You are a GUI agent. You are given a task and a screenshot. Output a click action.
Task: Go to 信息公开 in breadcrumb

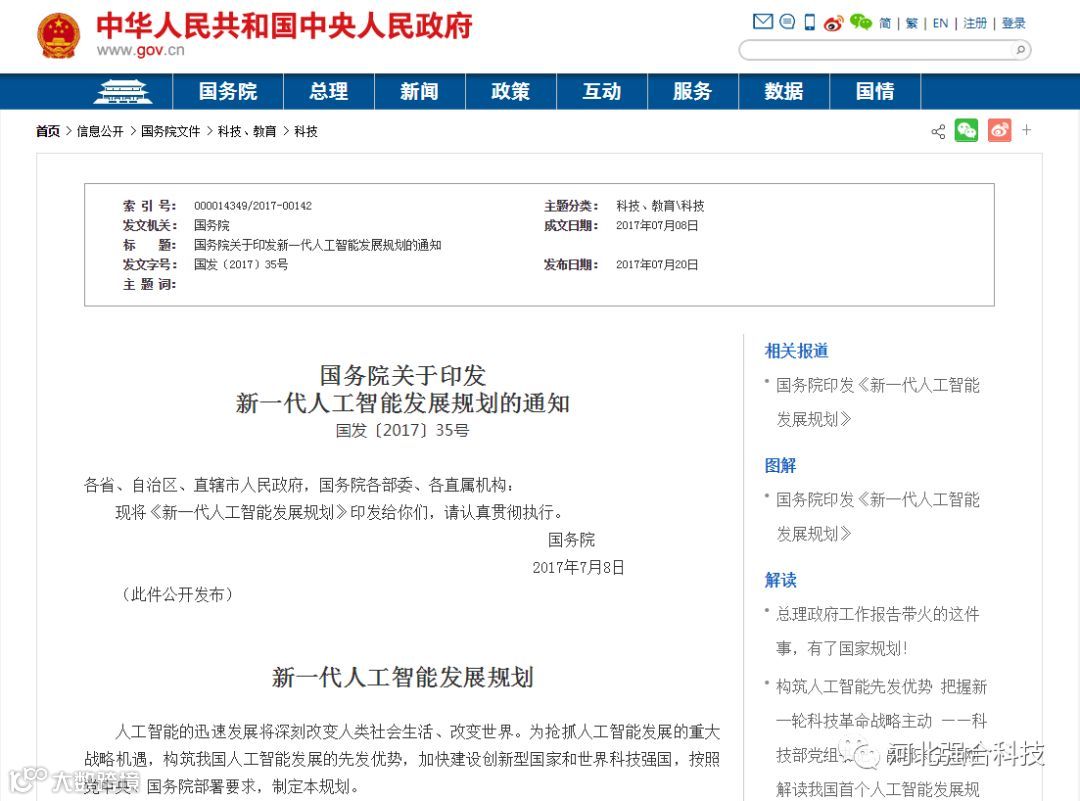pos(100,131)
